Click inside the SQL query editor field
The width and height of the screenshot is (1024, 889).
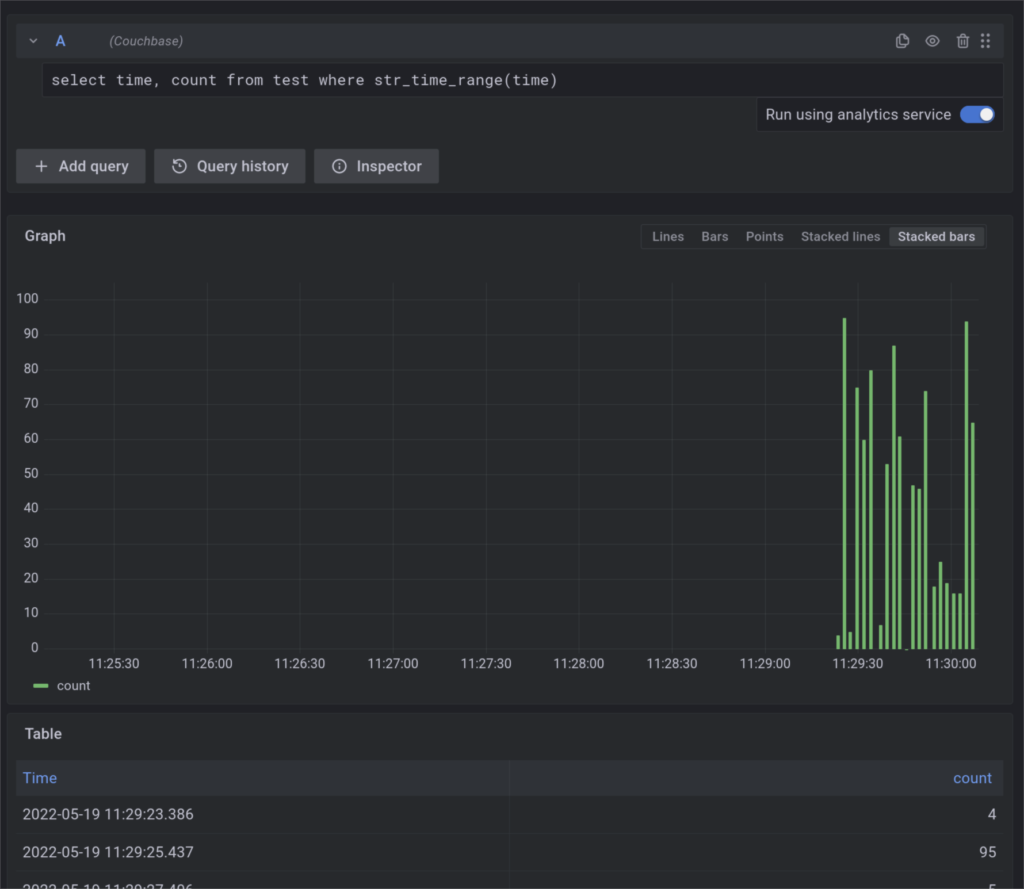pos(400,80)
